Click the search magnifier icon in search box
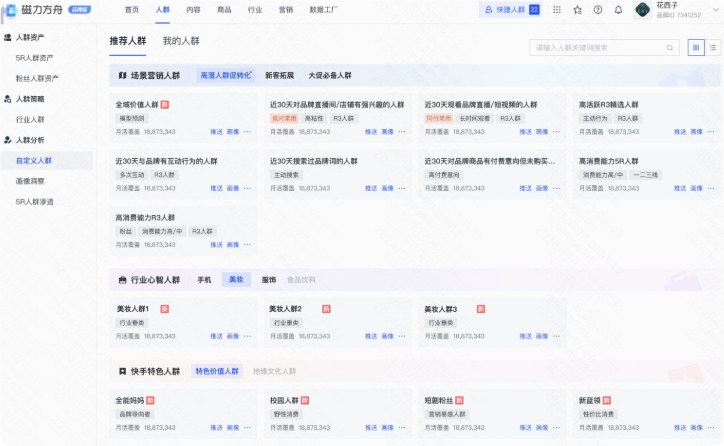Viewport: 724px width, 446px height. (x=670, y=48)
